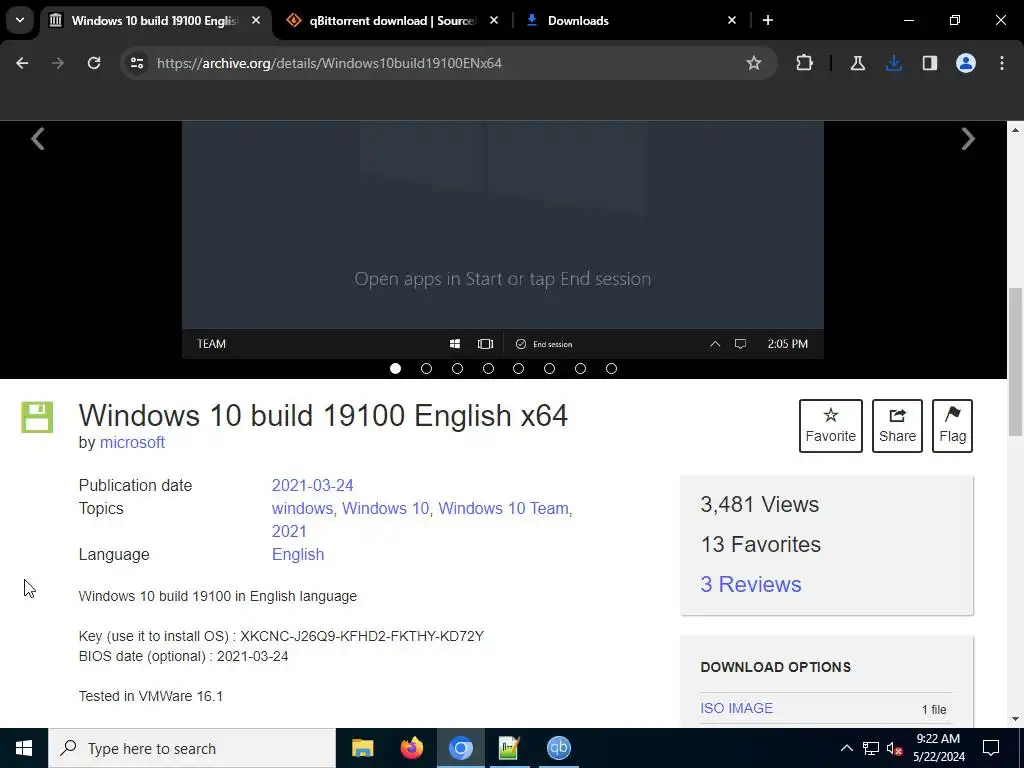The width and height of the screenshot is (1024, 768).
Task: Select the fourth carousel dot
Action: coord(488,369)
